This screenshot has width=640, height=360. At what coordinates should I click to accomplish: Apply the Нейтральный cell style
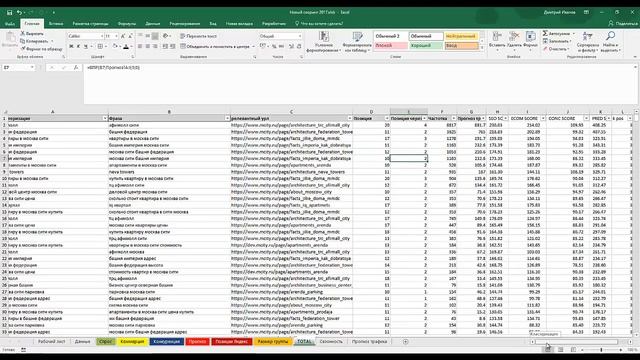point(461,36)
